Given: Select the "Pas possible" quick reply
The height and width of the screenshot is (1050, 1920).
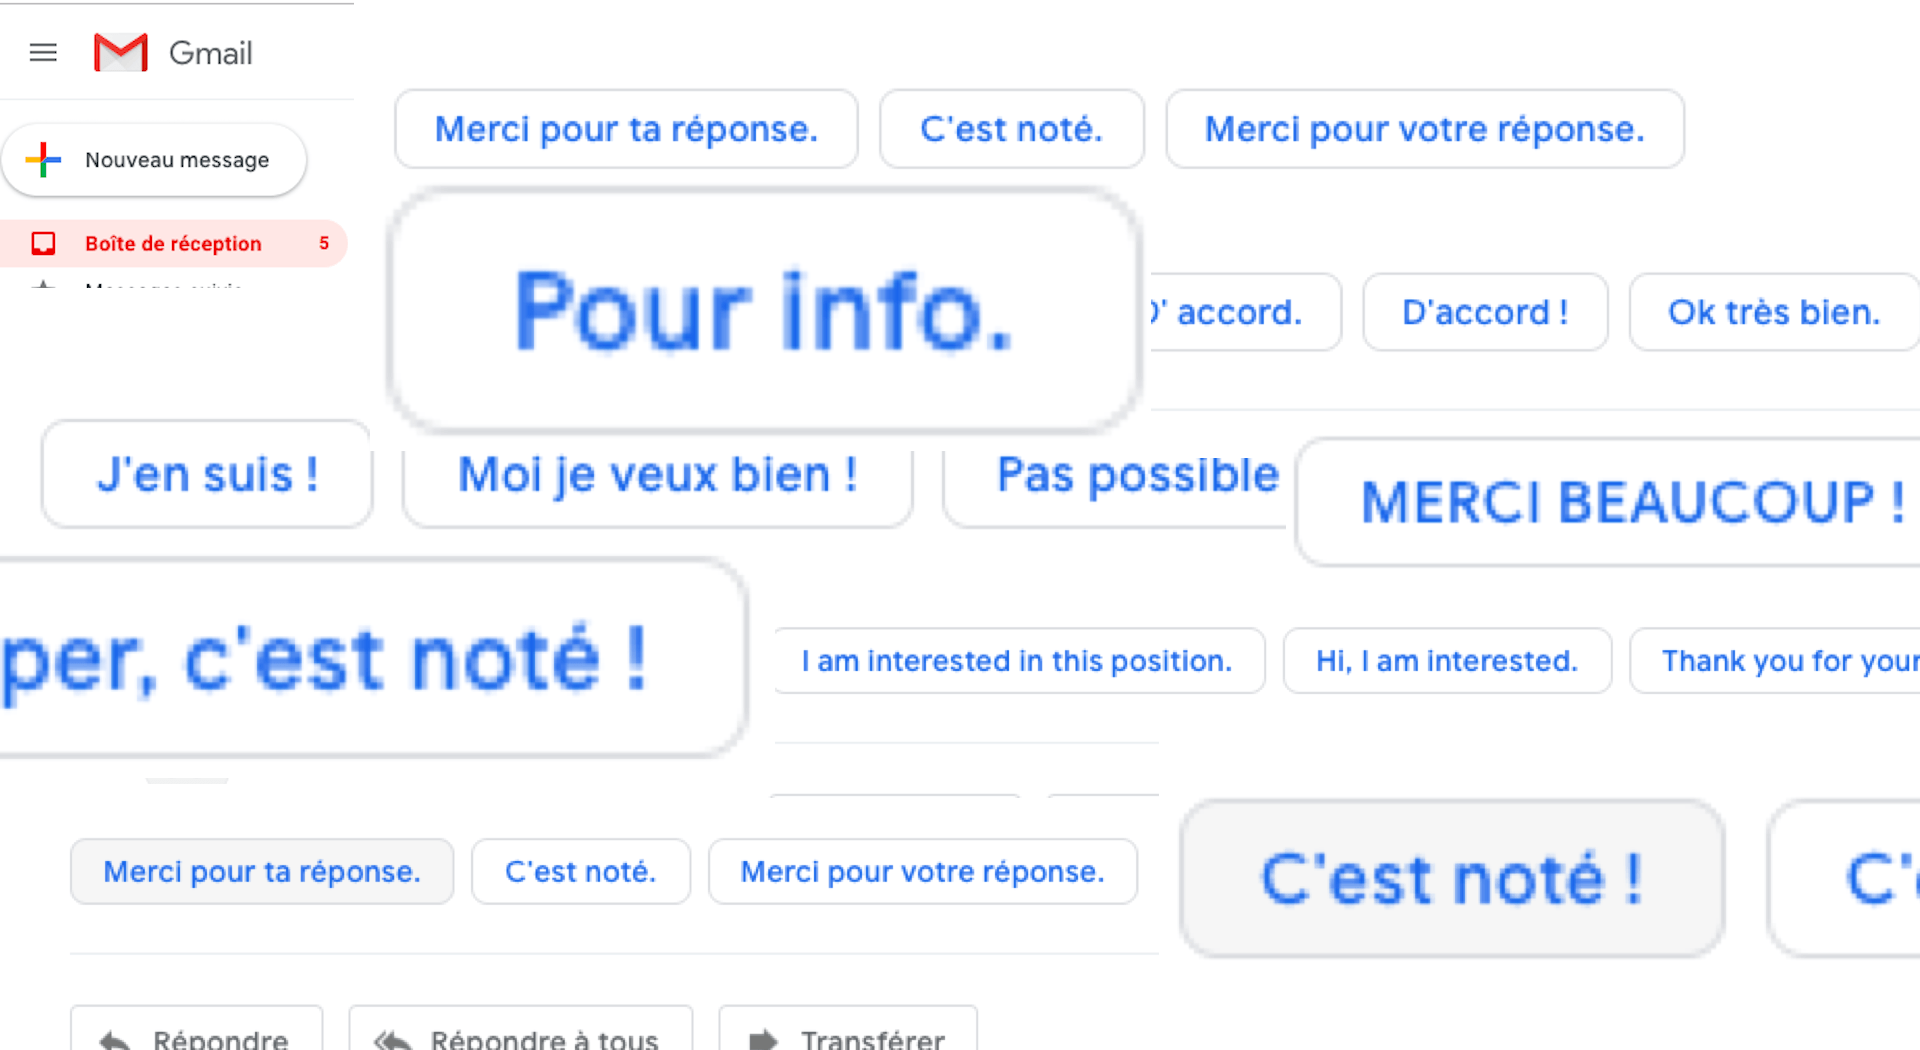Looking at the screenshot, I should point(1136,474).
